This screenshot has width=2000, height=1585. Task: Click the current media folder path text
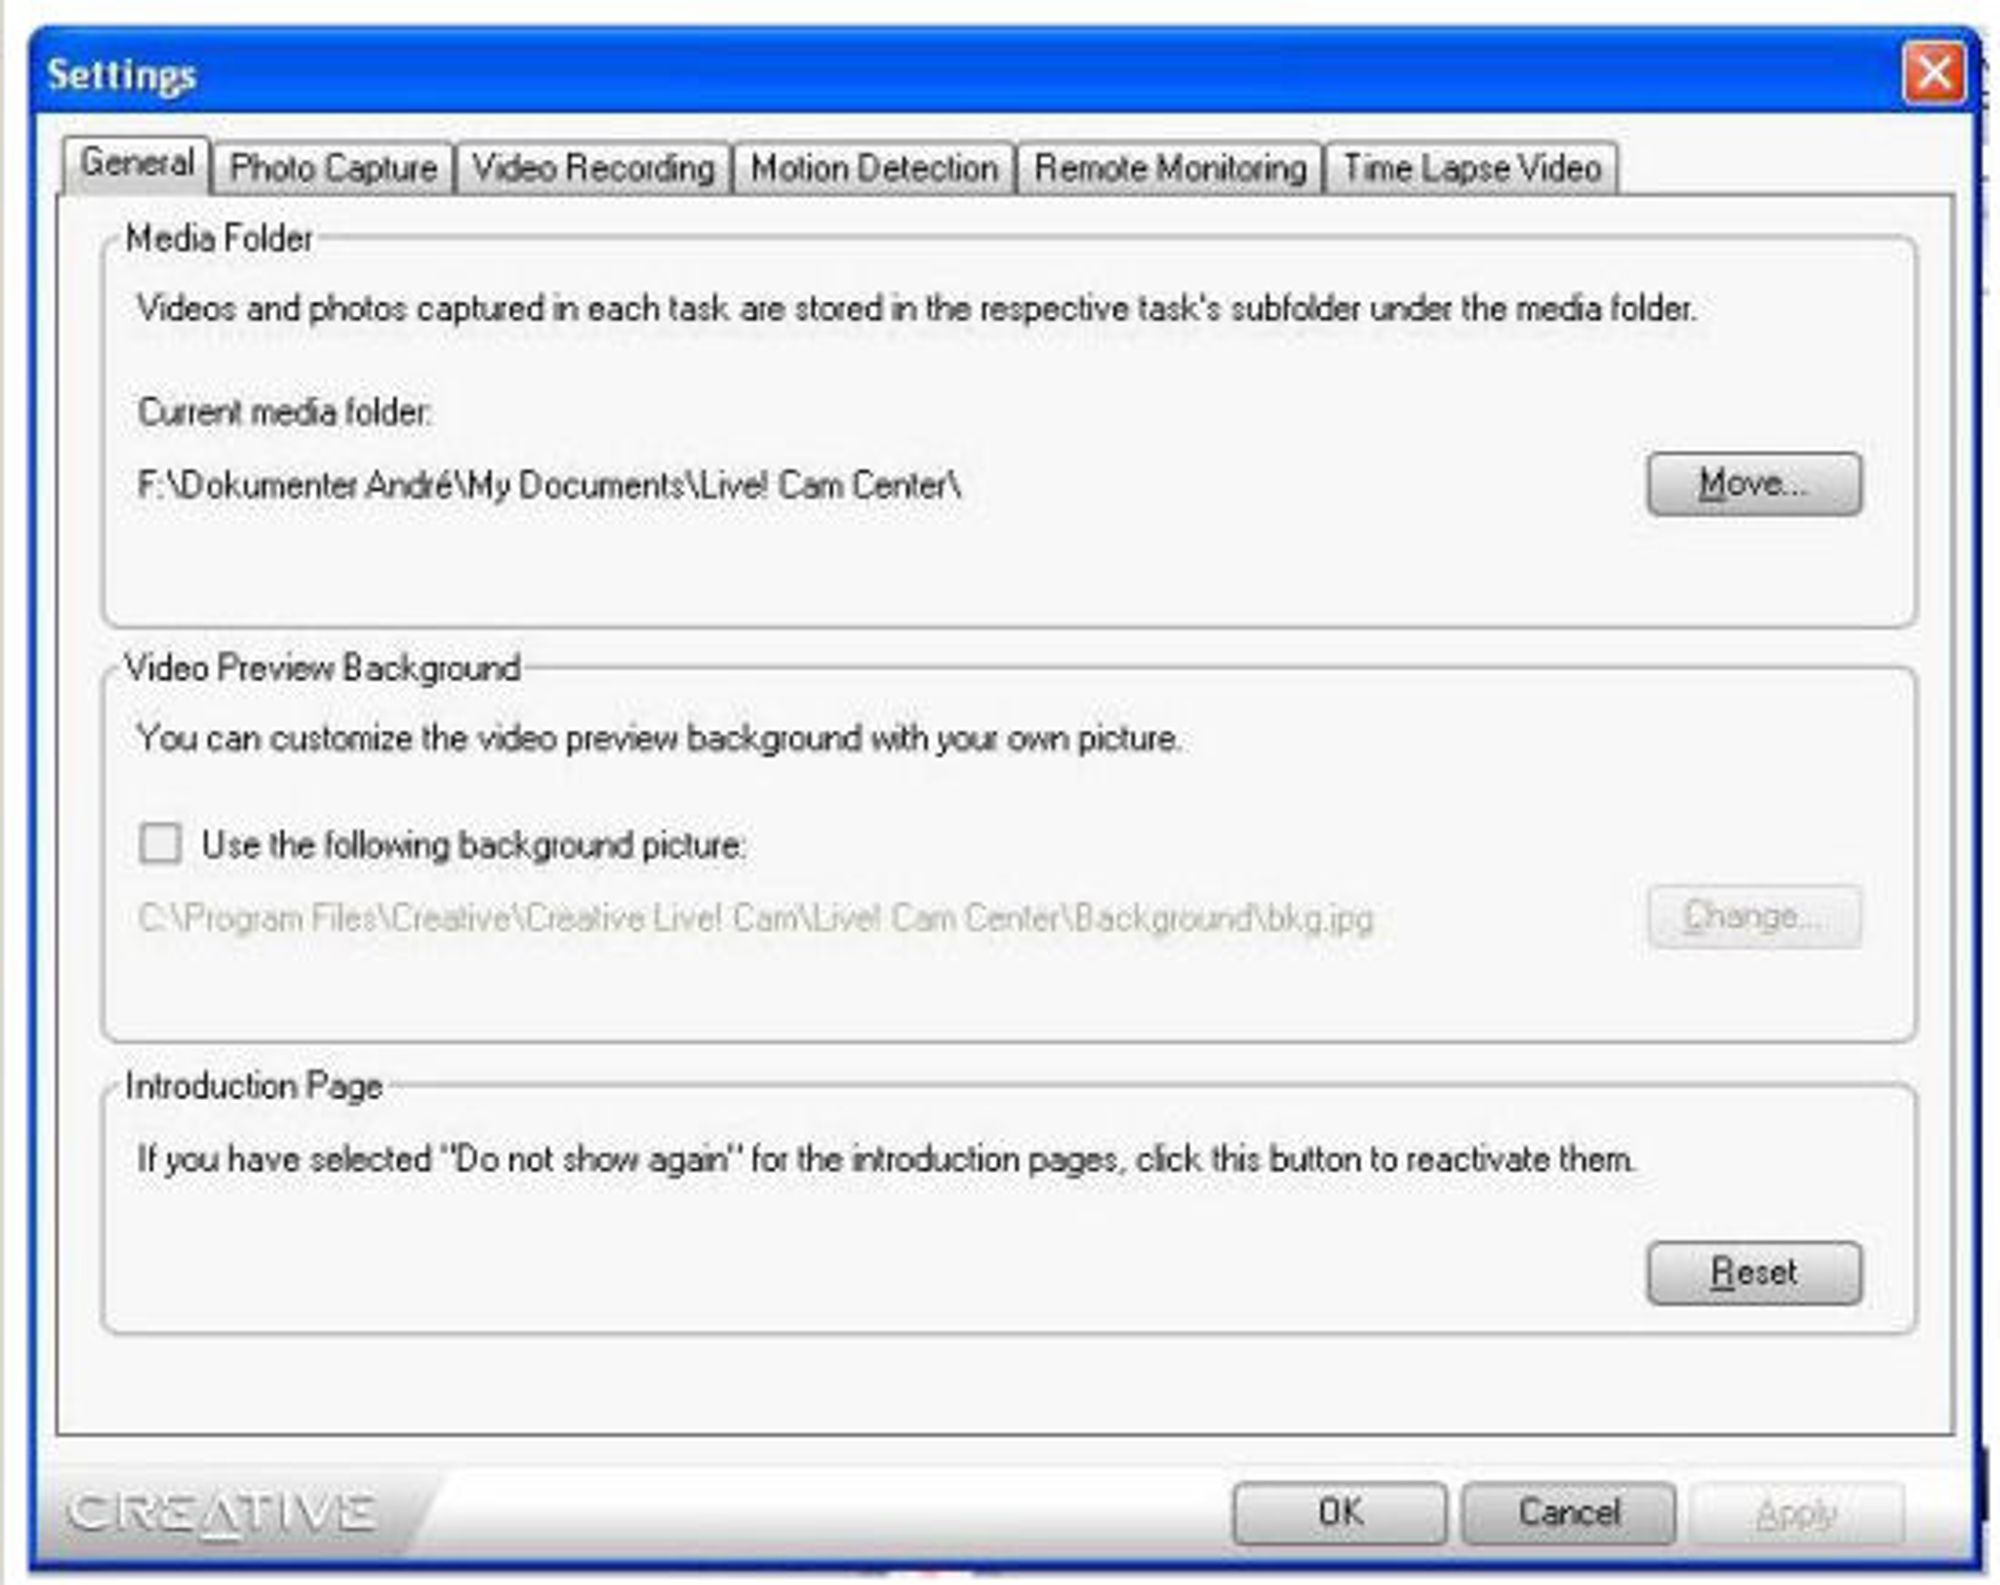[x=549, y=486]
